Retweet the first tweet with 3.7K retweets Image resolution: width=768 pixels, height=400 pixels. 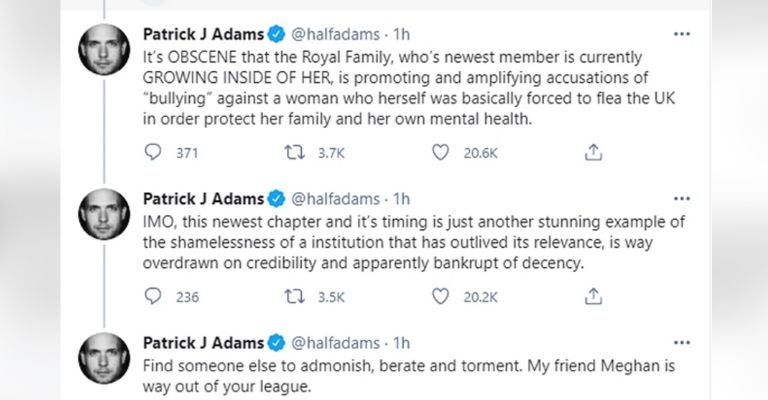pos(297,152)
